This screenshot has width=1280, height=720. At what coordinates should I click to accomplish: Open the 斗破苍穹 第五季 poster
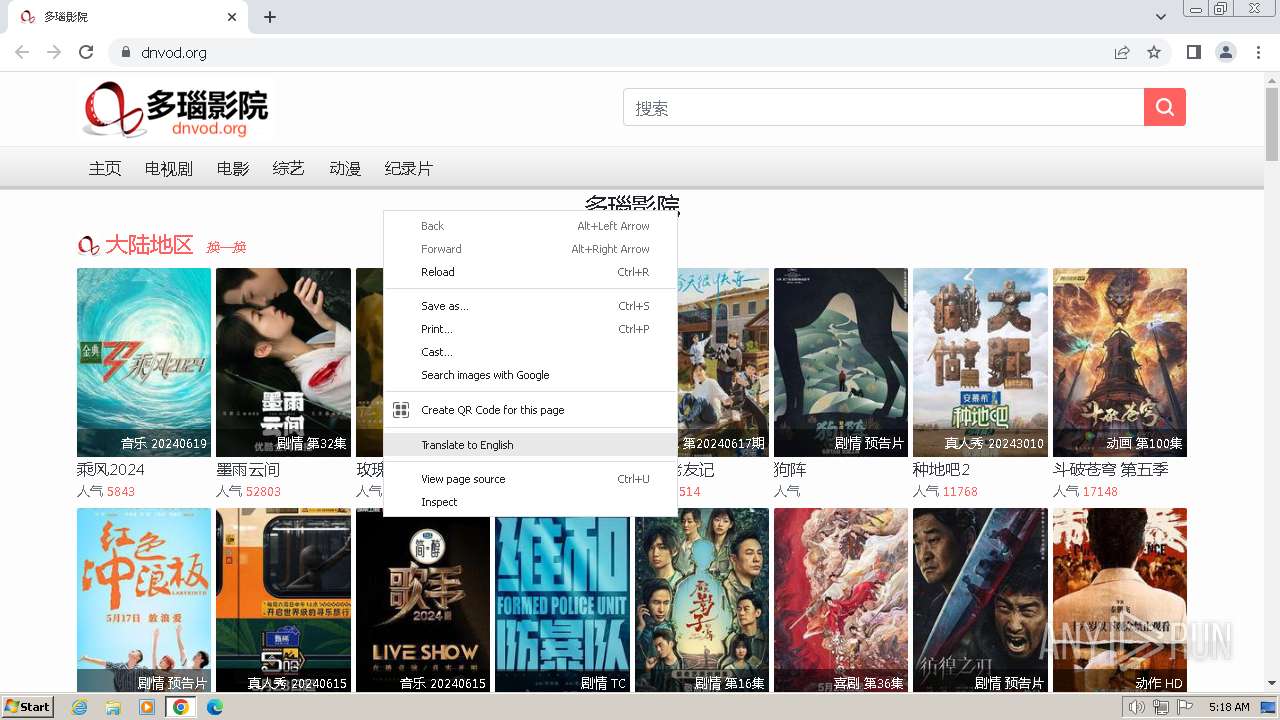click(1120, 362)
